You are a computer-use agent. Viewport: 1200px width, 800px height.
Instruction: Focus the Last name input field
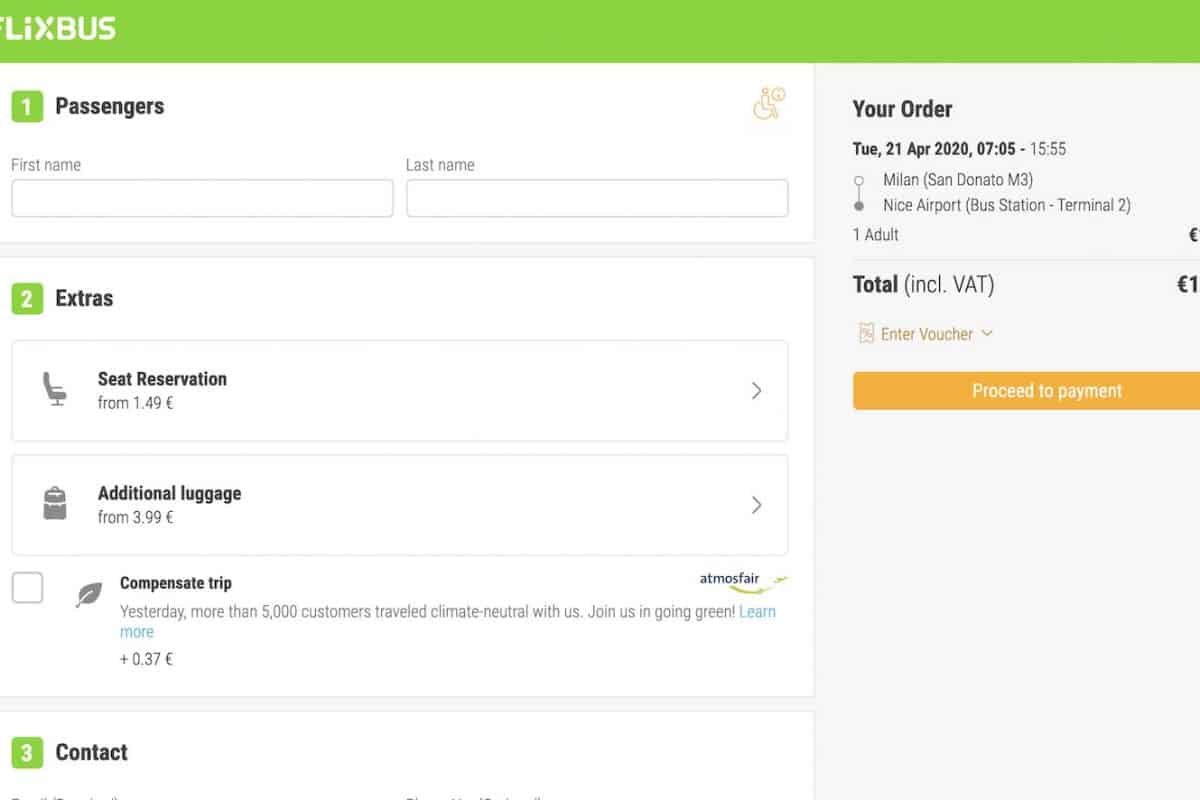pos(597,198)
